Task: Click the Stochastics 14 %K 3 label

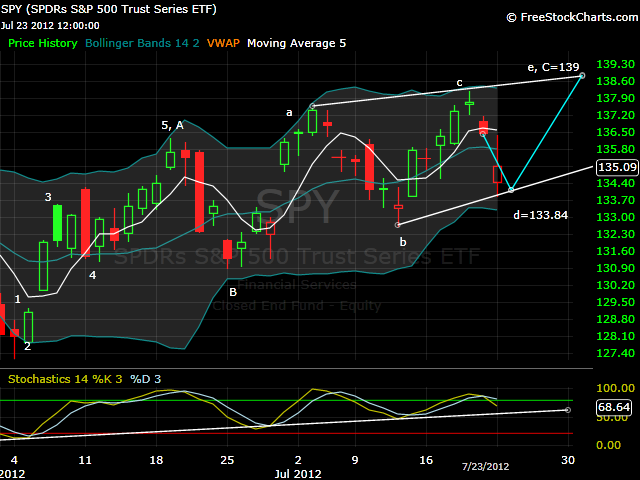Action: pos(65,379)
